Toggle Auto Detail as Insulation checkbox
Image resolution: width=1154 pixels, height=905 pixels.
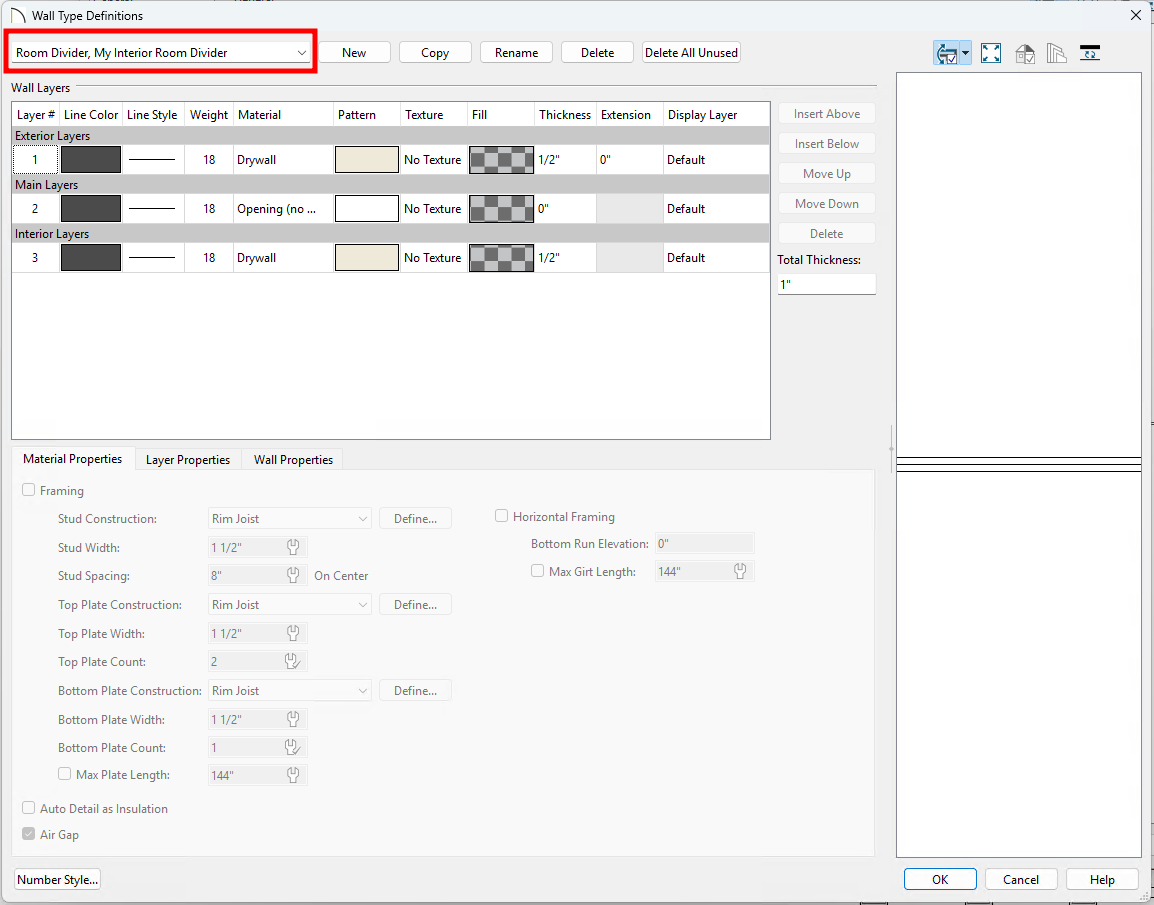[29, 809]
